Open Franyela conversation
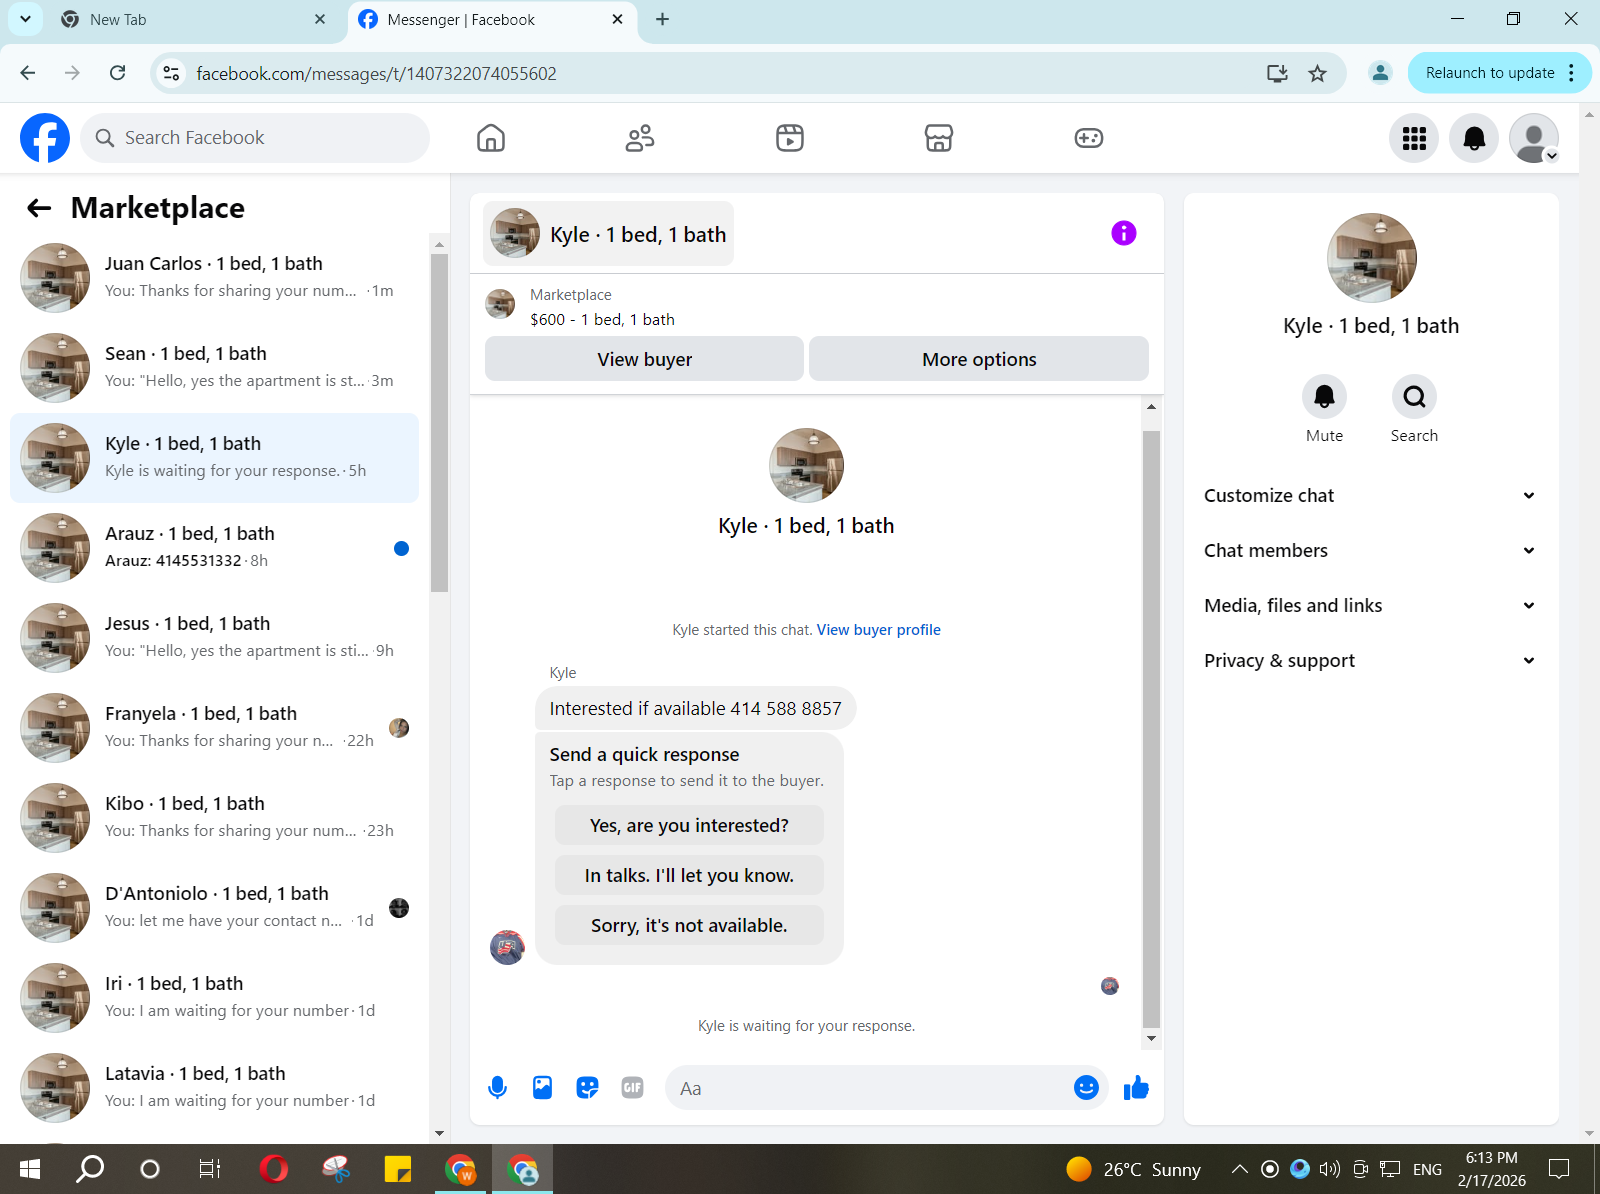 (x=214, y=728)
